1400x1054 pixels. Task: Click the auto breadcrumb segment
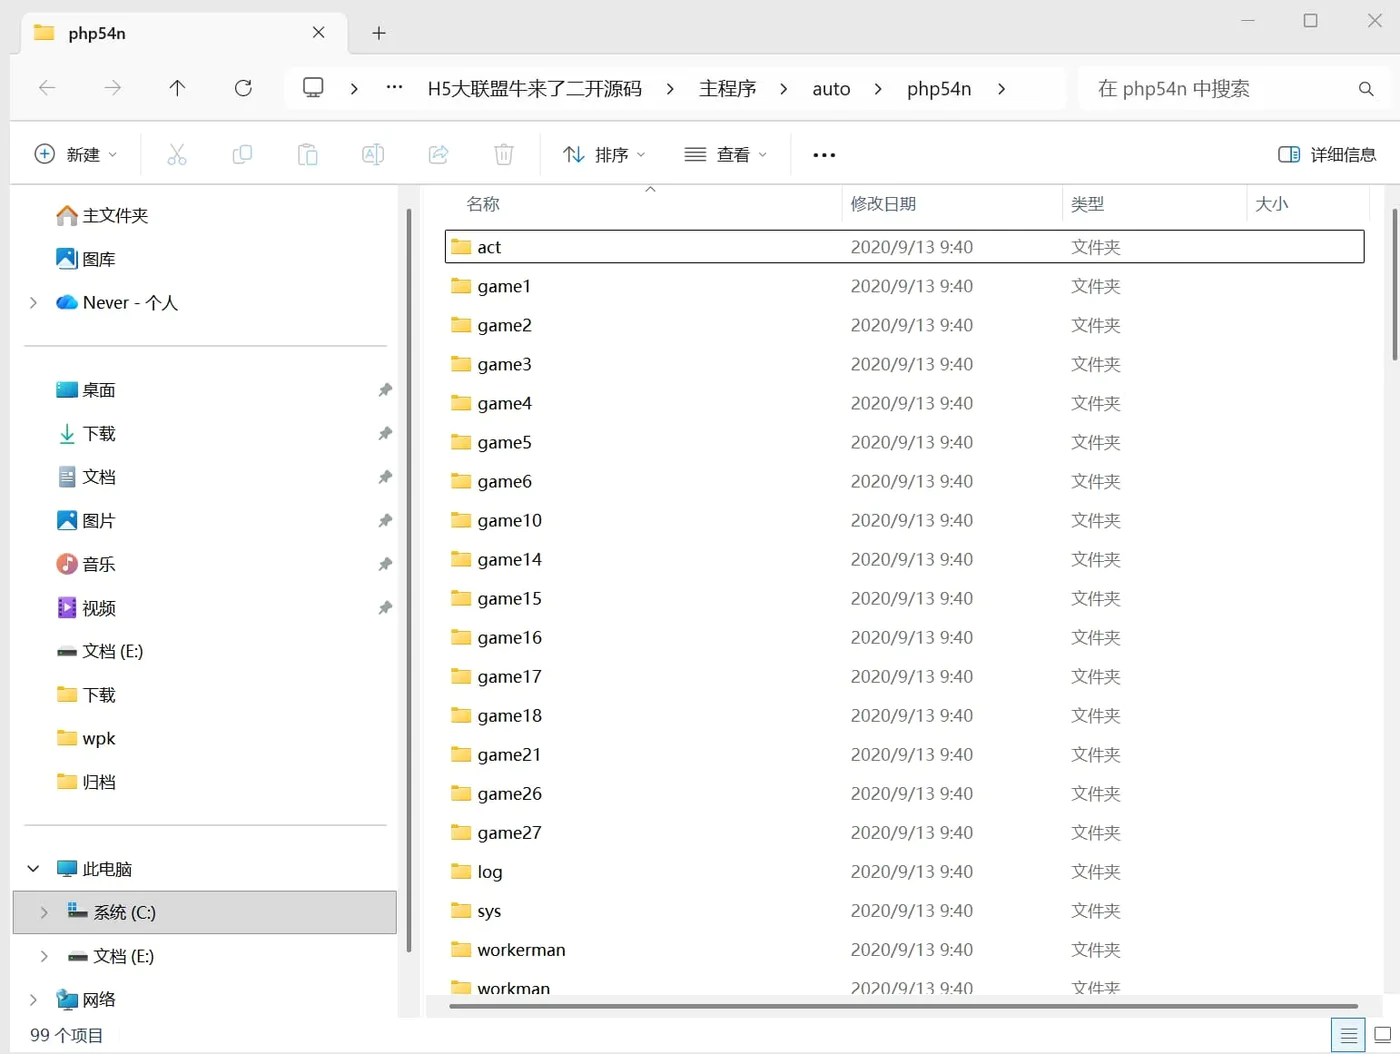pos(831,88)
